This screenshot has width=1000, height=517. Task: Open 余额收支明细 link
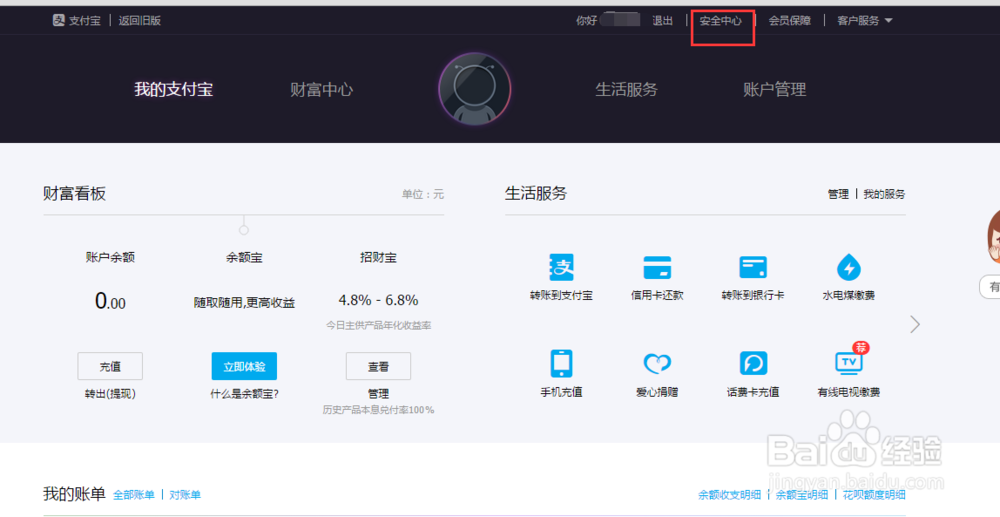click(730, 495)
